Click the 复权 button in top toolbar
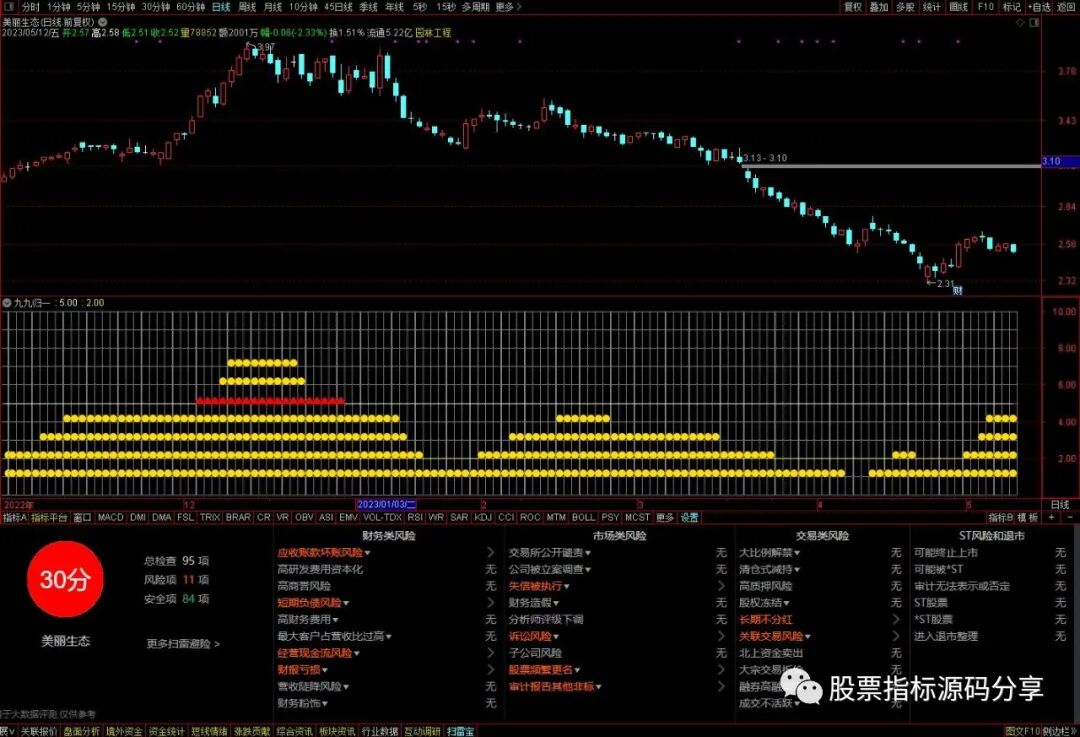 (x=853, y=7)
